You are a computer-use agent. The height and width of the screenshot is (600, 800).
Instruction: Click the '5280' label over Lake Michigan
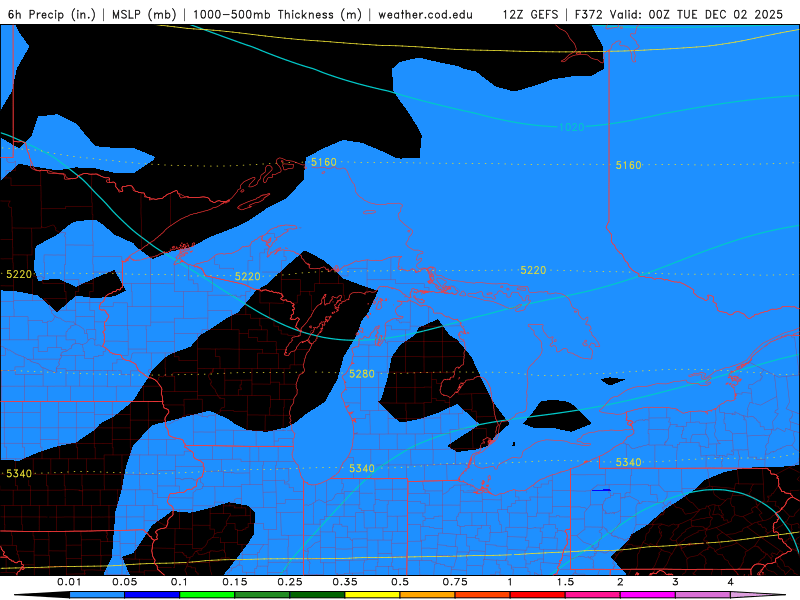[362, 374]
